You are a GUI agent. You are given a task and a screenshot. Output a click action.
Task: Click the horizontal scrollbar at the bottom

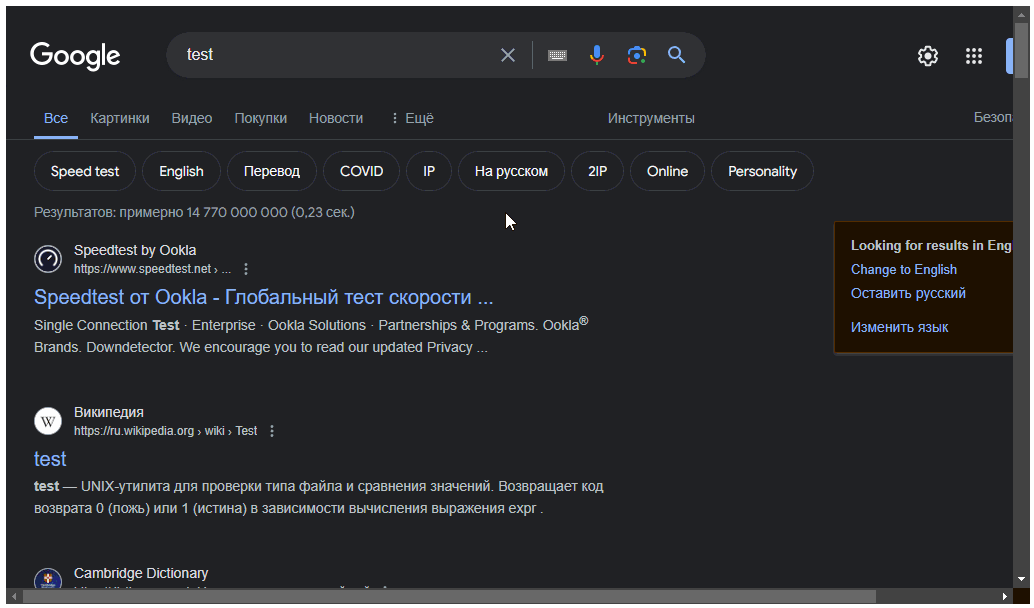(x=450, y=596)
